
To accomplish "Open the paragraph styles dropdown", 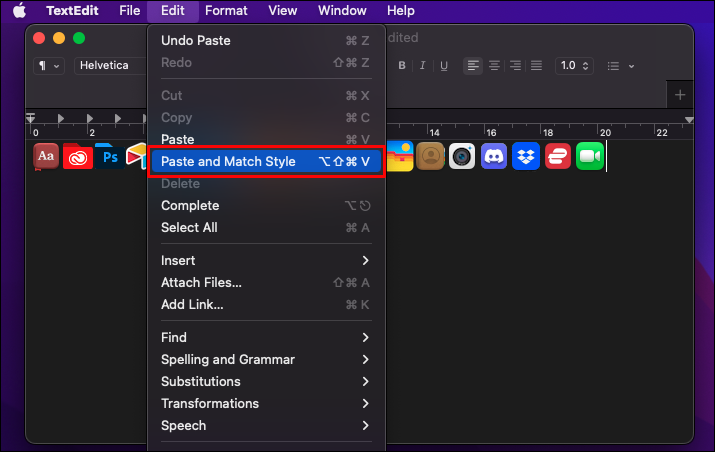I will coord(49,66).
